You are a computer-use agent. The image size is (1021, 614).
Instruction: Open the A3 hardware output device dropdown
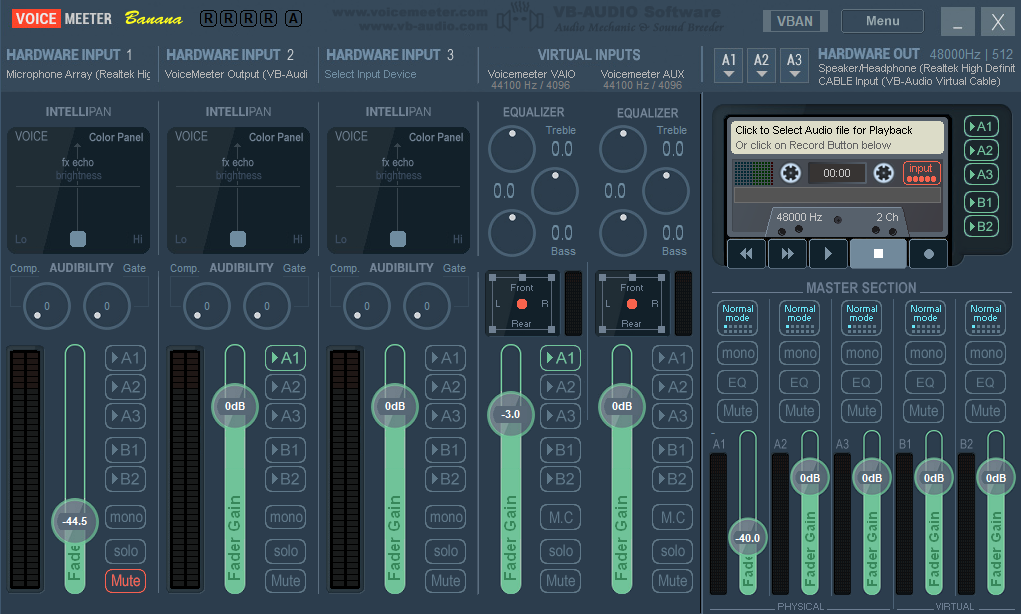coord(794,66)
